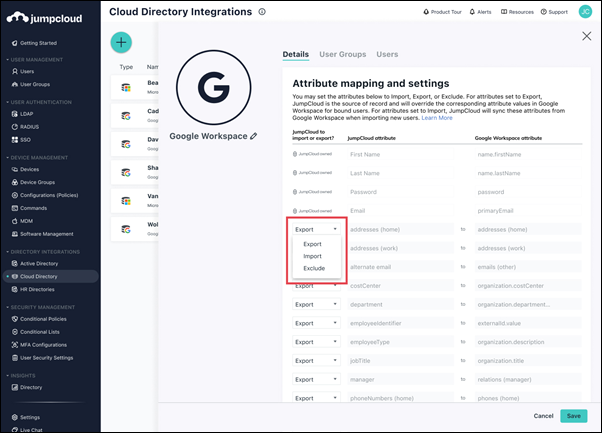The width and height of the screenshot is (602, 433).
Task: Close the integration details panel
Action: (x=586, y=35)
